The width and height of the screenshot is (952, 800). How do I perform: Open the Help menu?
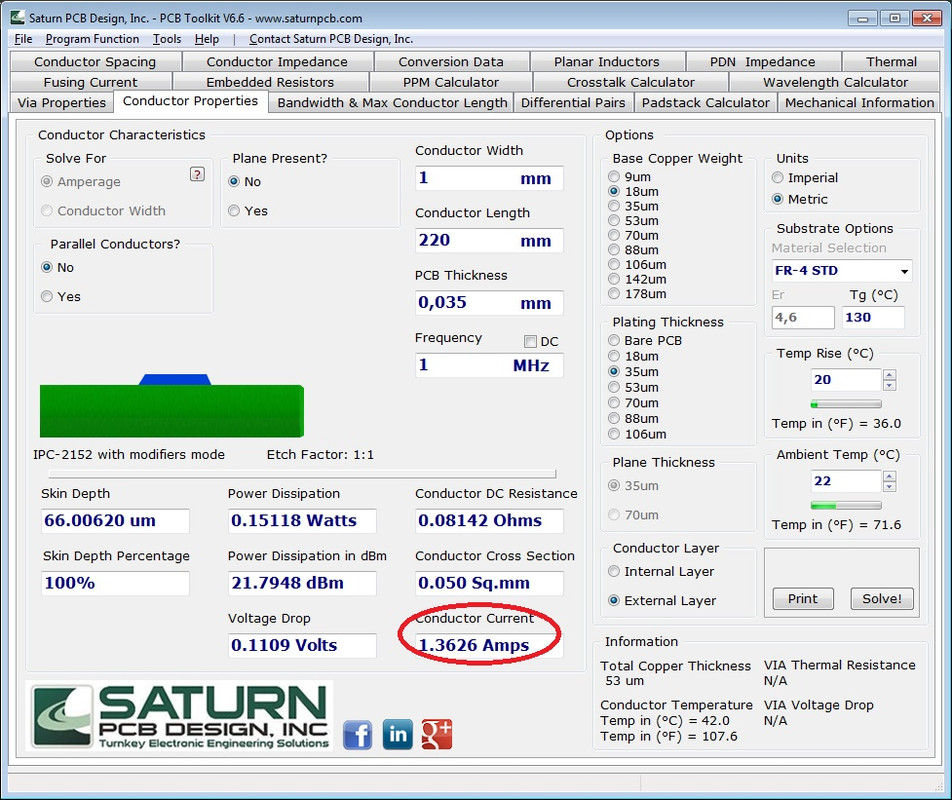pyautogui.click(x=206, y=39)
